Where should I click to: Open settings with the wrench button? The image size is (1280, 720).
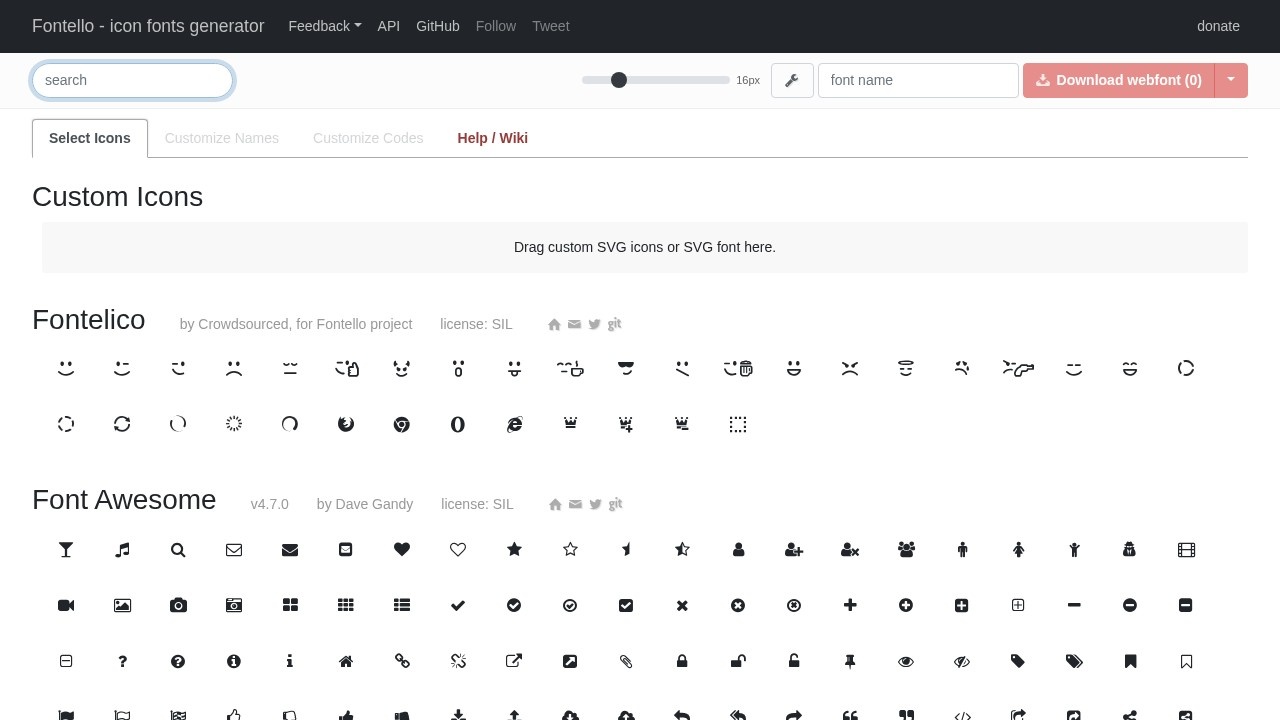[x=792, y=80]
